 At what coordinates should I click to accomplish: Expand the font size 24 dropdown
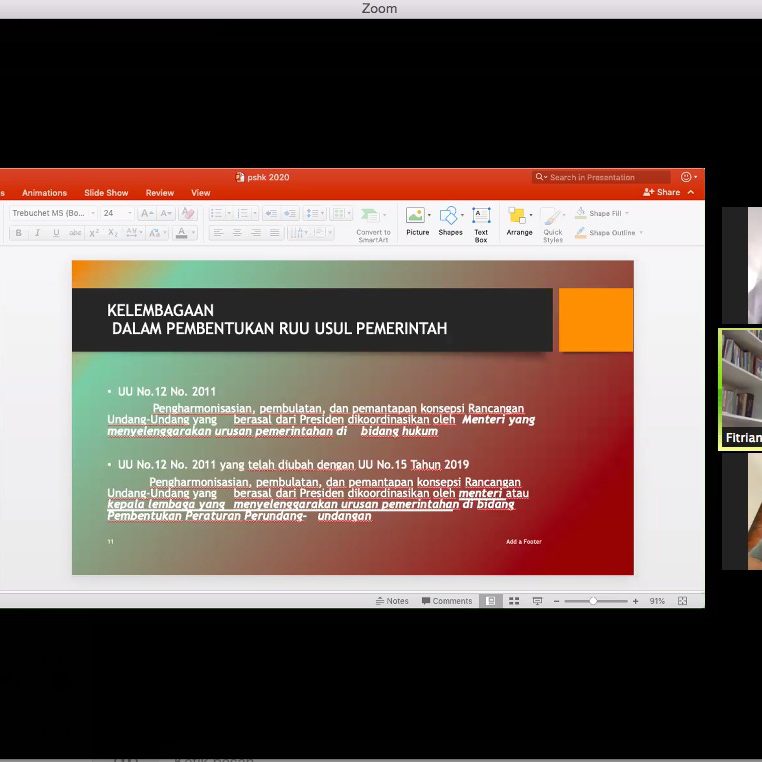click(x=129, y=213)
